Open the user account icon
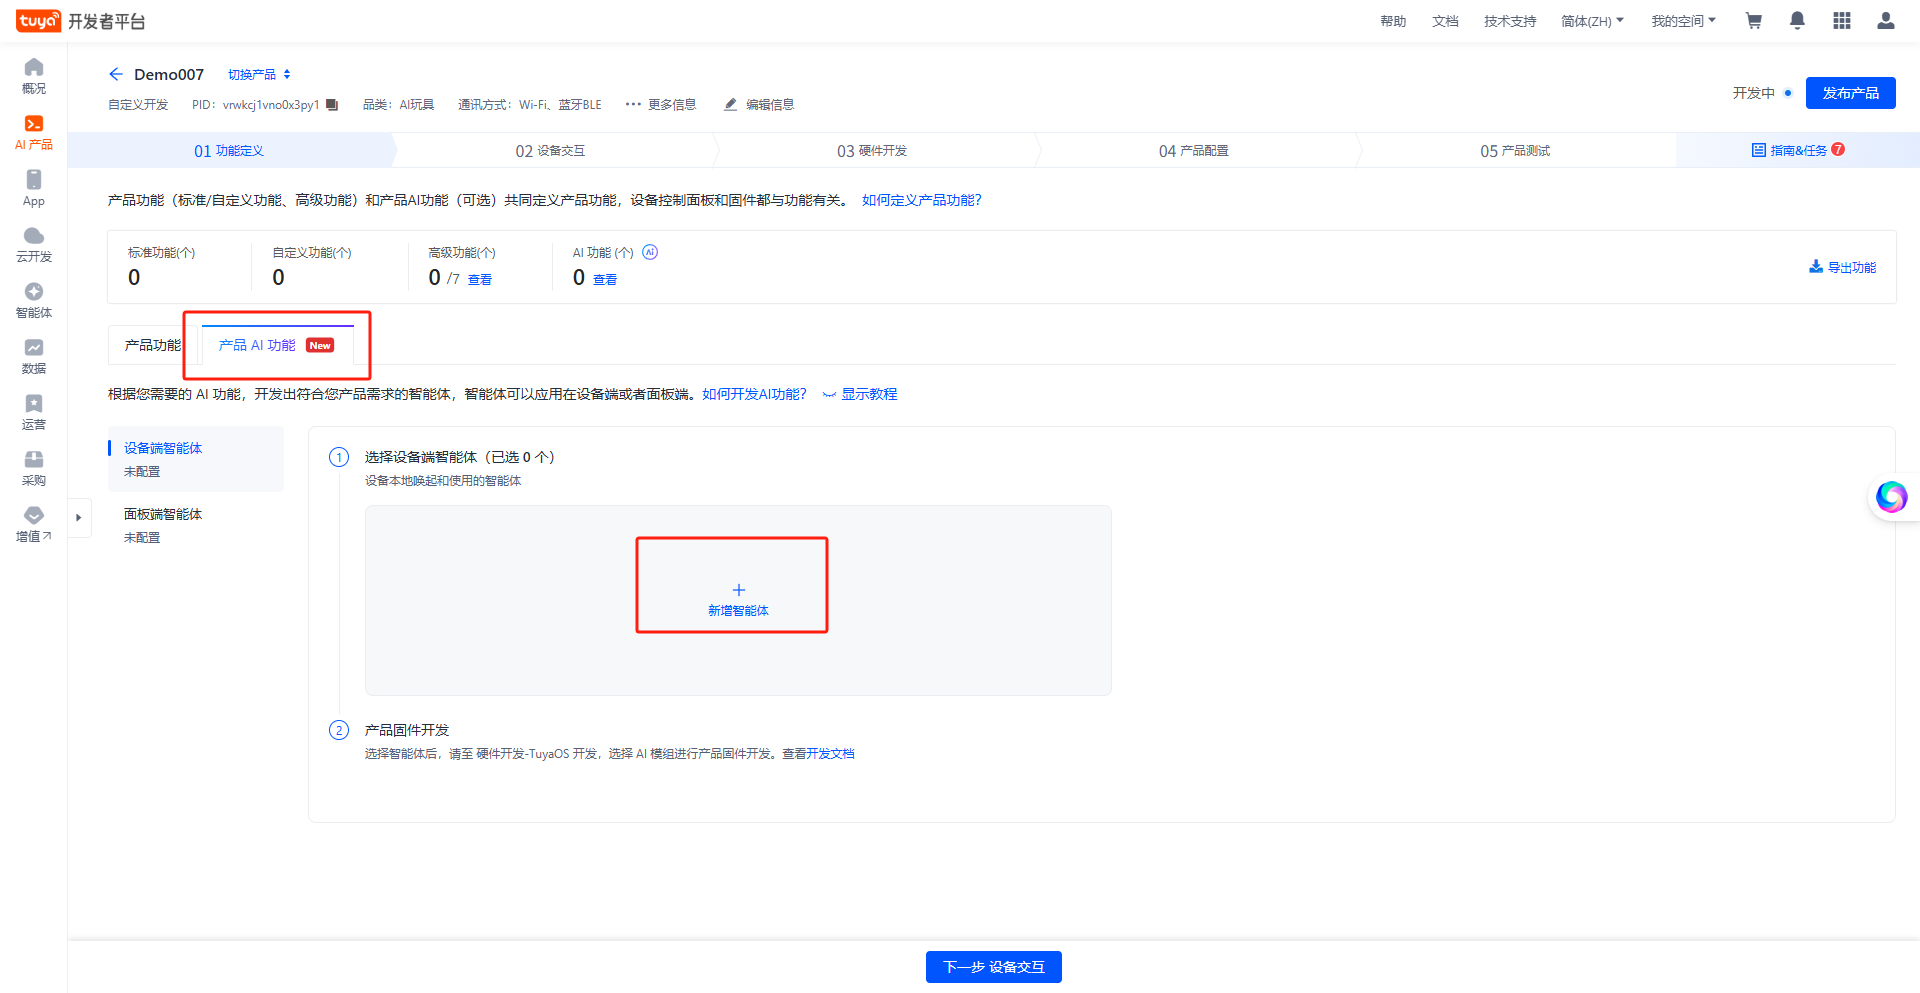 [x=1886, y=21]
